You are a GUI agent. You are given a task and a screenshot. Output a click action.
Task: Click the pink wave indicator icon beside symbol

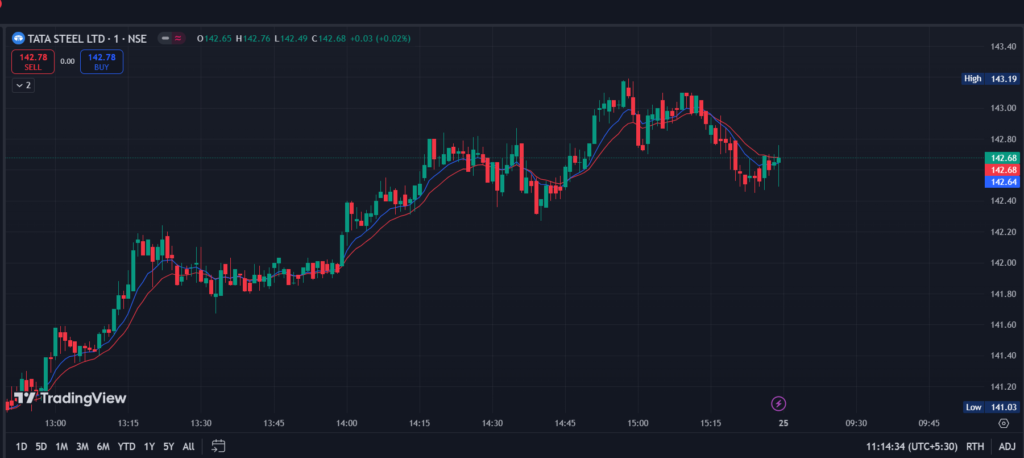(x=178, y=38)
